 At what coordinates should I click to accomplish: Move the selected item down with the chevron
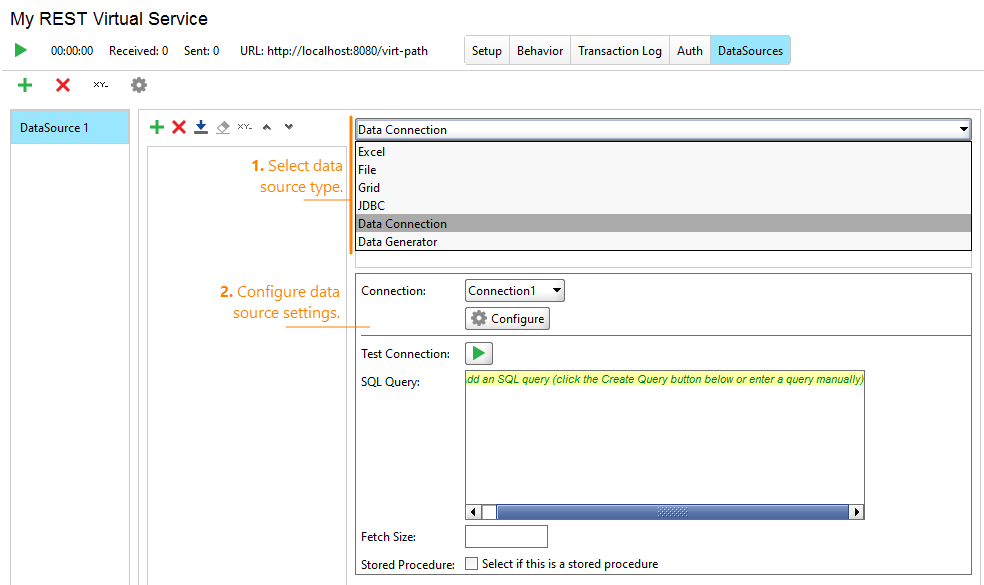click(288, 127)
